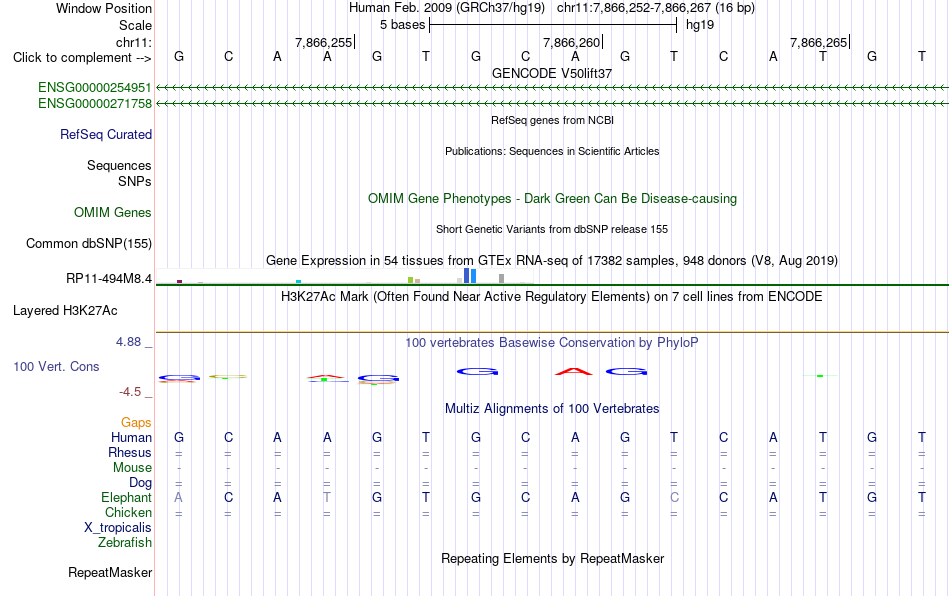Click the -4.5 PhyloP lower scale value
This screenshot has height=596, width=950.
coord(130,392)
